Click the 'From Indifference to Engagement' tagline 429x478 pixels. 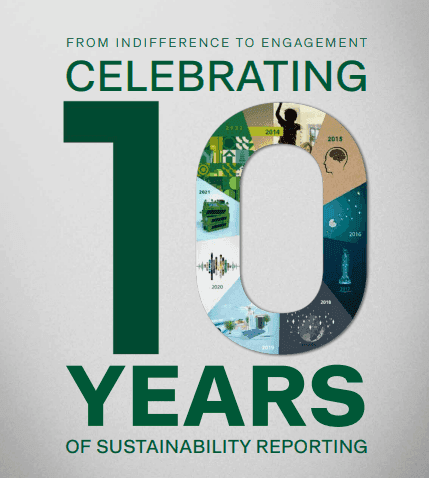point(217,43)
